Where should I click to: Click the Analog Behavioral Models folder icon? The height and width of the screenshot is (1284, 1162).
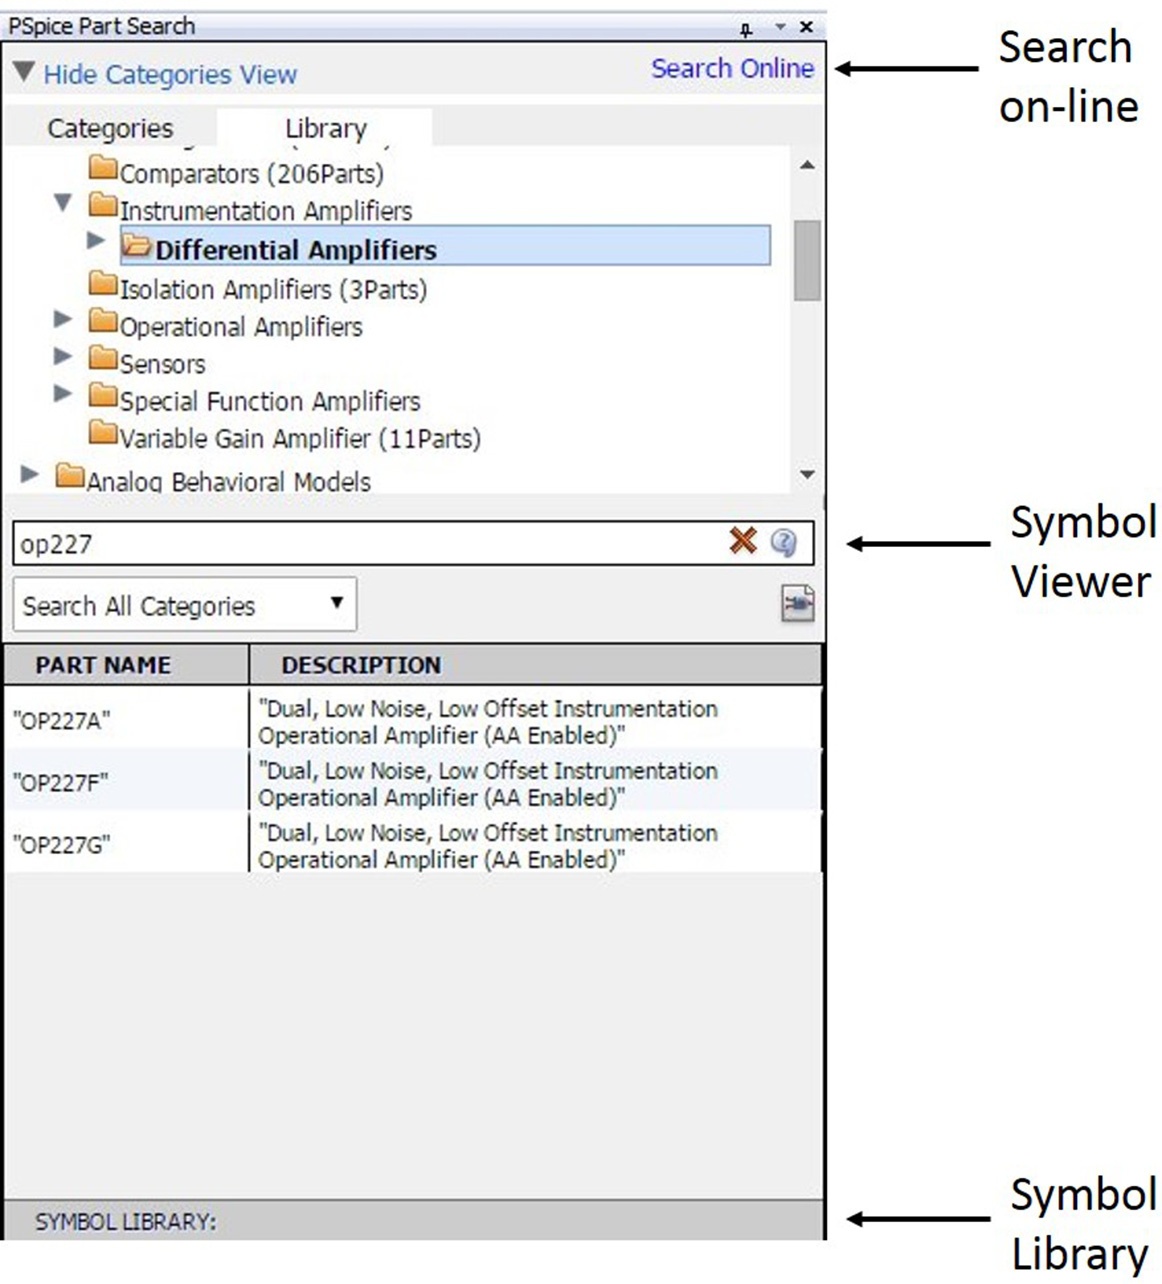tap(70, 477)
